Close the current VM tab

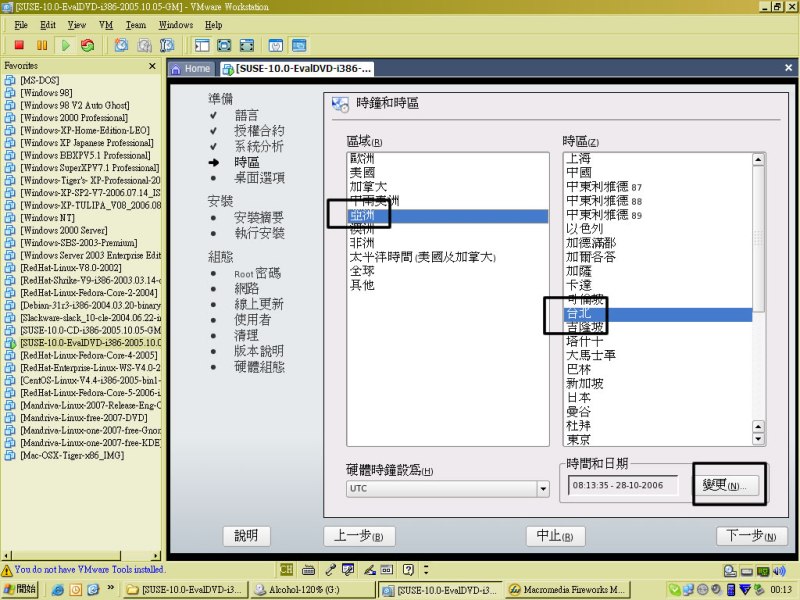788,68
